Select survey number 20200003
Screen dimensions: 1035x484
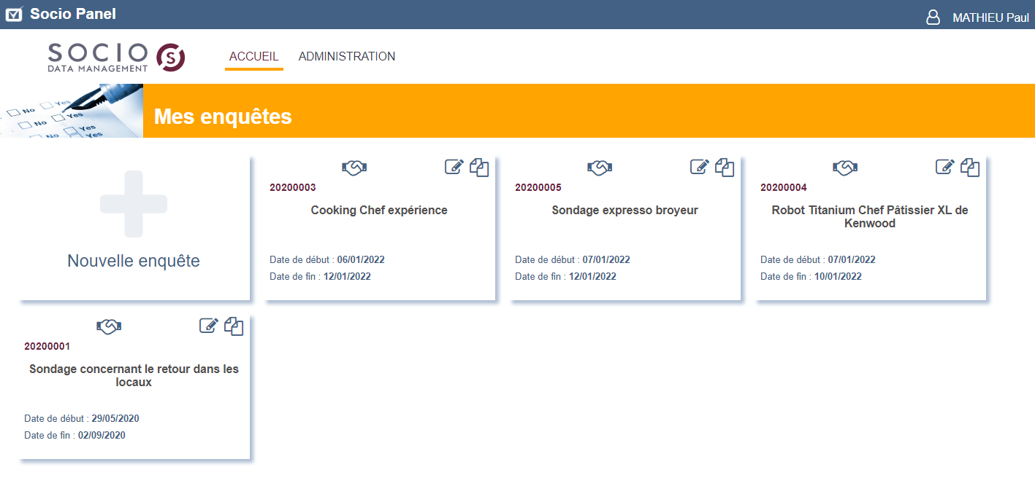[293, 188]
